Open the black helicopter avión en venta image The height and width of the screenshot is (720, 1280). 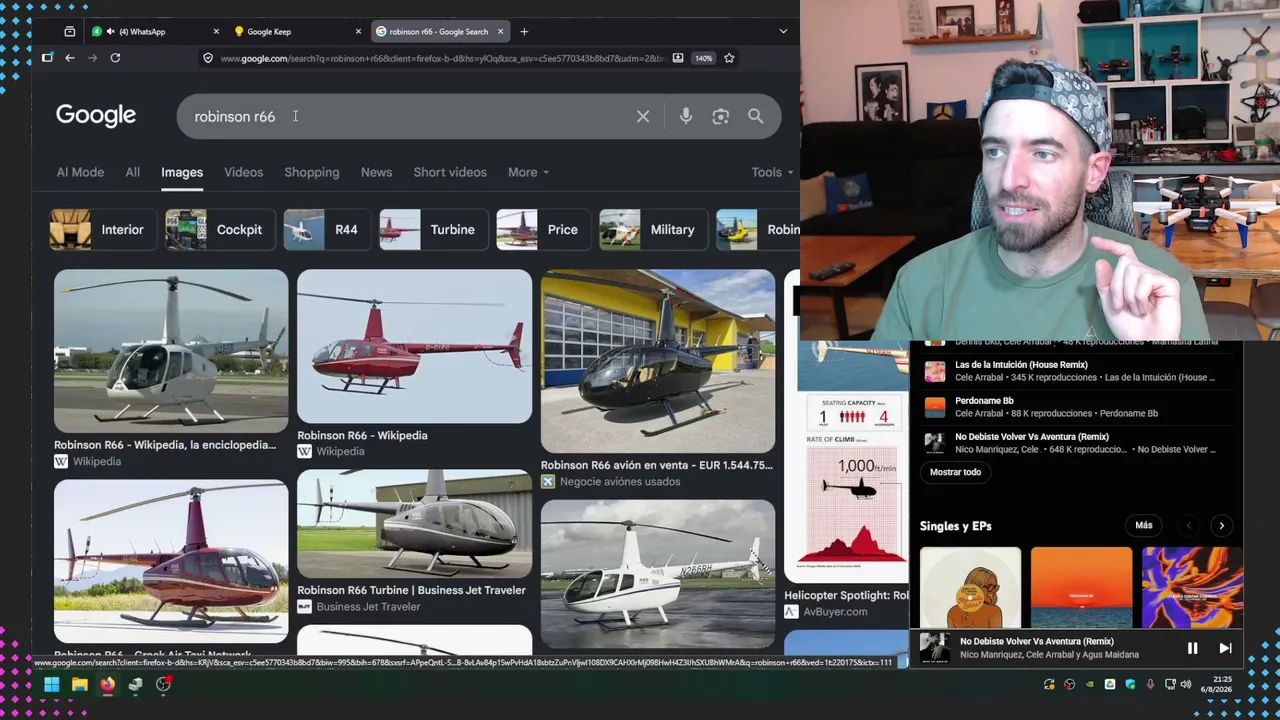pyautogui.click(x=658, y=361)
